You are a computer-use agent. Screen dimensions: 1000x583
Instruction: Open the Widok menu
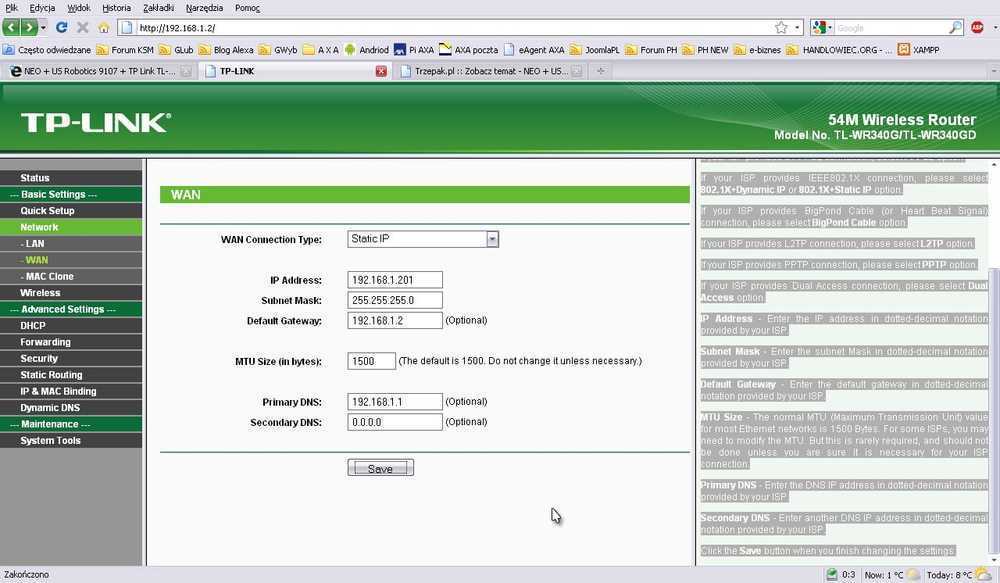78,8
